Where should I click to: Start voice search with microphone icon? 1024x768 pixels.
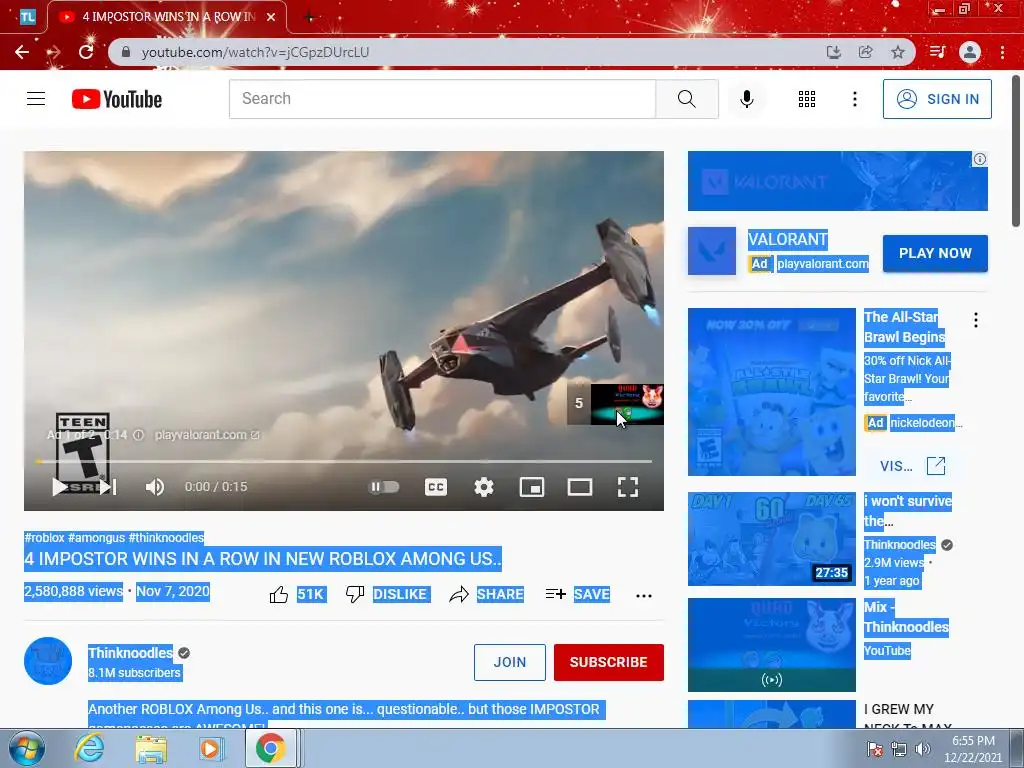tap(747, 99)
